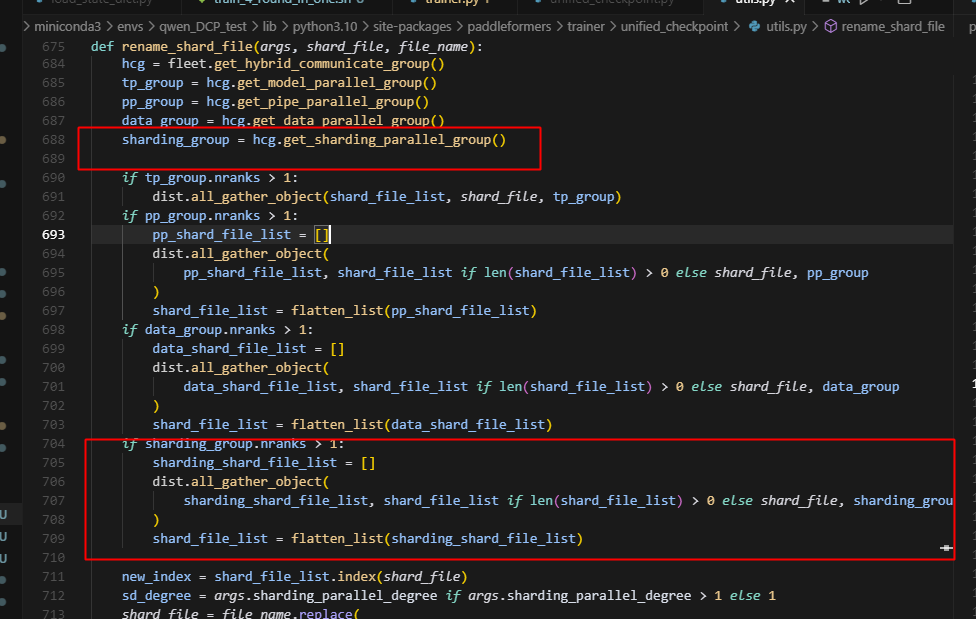This screenshot has width=976, height=619.
Task: Click line number 693 in the gutter
Action: pos(53,234)
